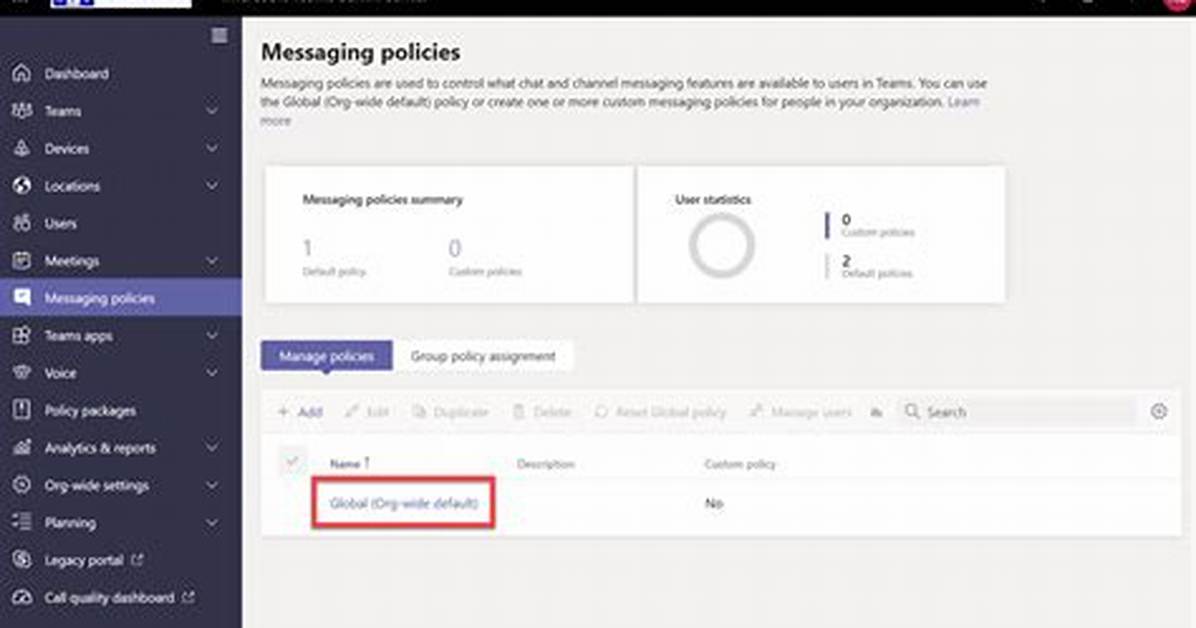
Task: Click the Teams apps icon
Action: 21,335
